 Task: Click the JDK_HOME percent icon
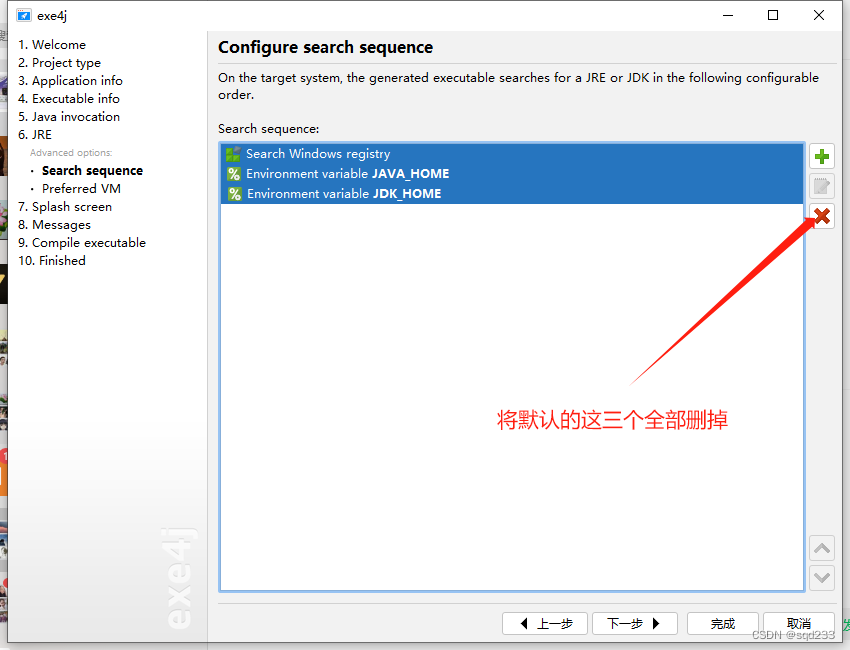point(235,194)
